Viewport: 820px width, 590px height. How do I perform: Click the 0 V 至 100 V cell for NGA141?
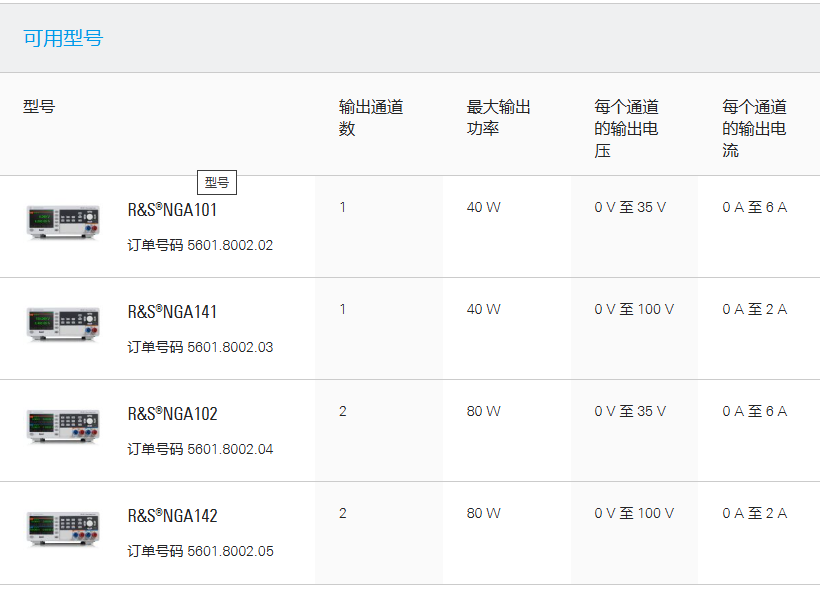click(x=634, y=309)
